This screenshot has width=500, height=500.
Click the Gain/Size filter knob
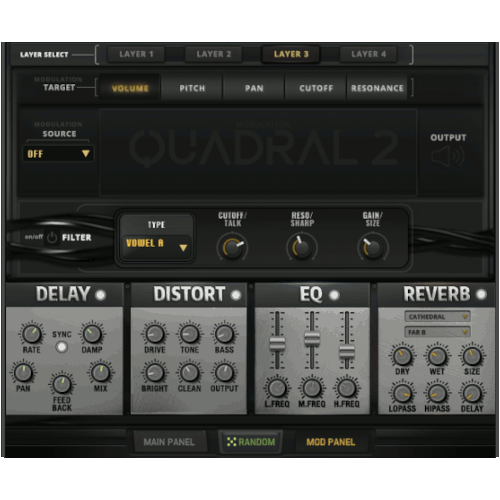373,247
